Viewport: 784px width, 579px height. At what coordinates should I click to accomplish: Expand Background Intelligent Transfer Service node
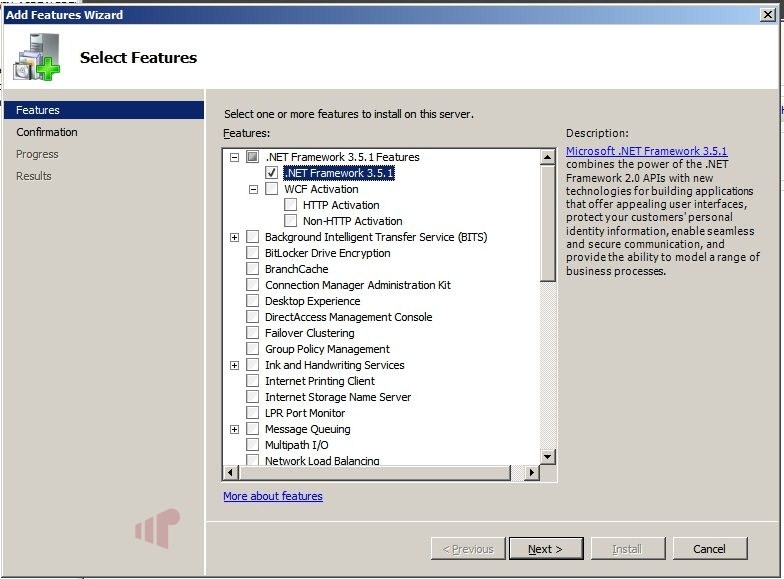click(x=234, y=238)
